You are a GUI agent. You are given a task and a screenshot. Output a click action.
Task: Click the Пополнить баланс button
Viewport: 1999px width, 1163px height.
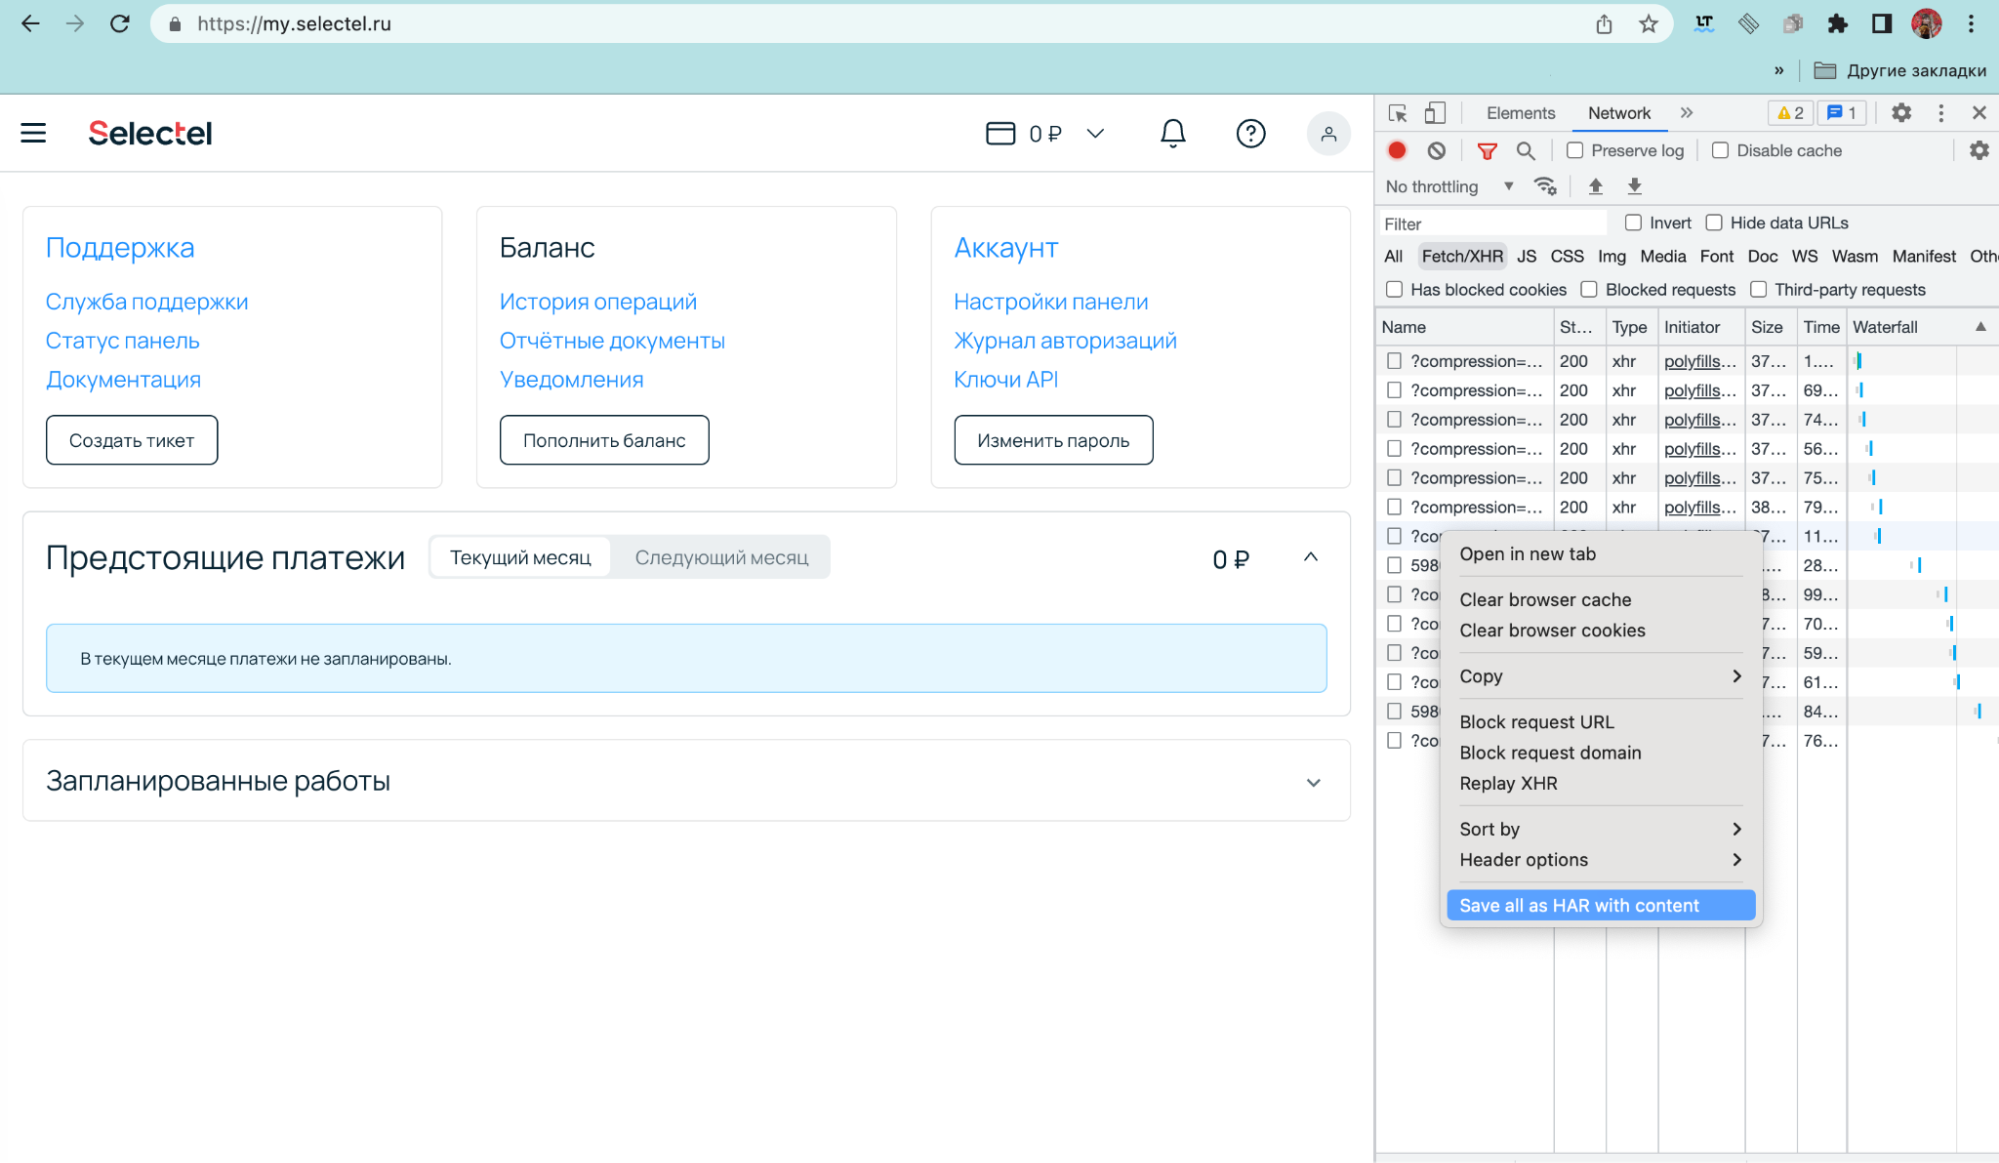click(604, 440)
